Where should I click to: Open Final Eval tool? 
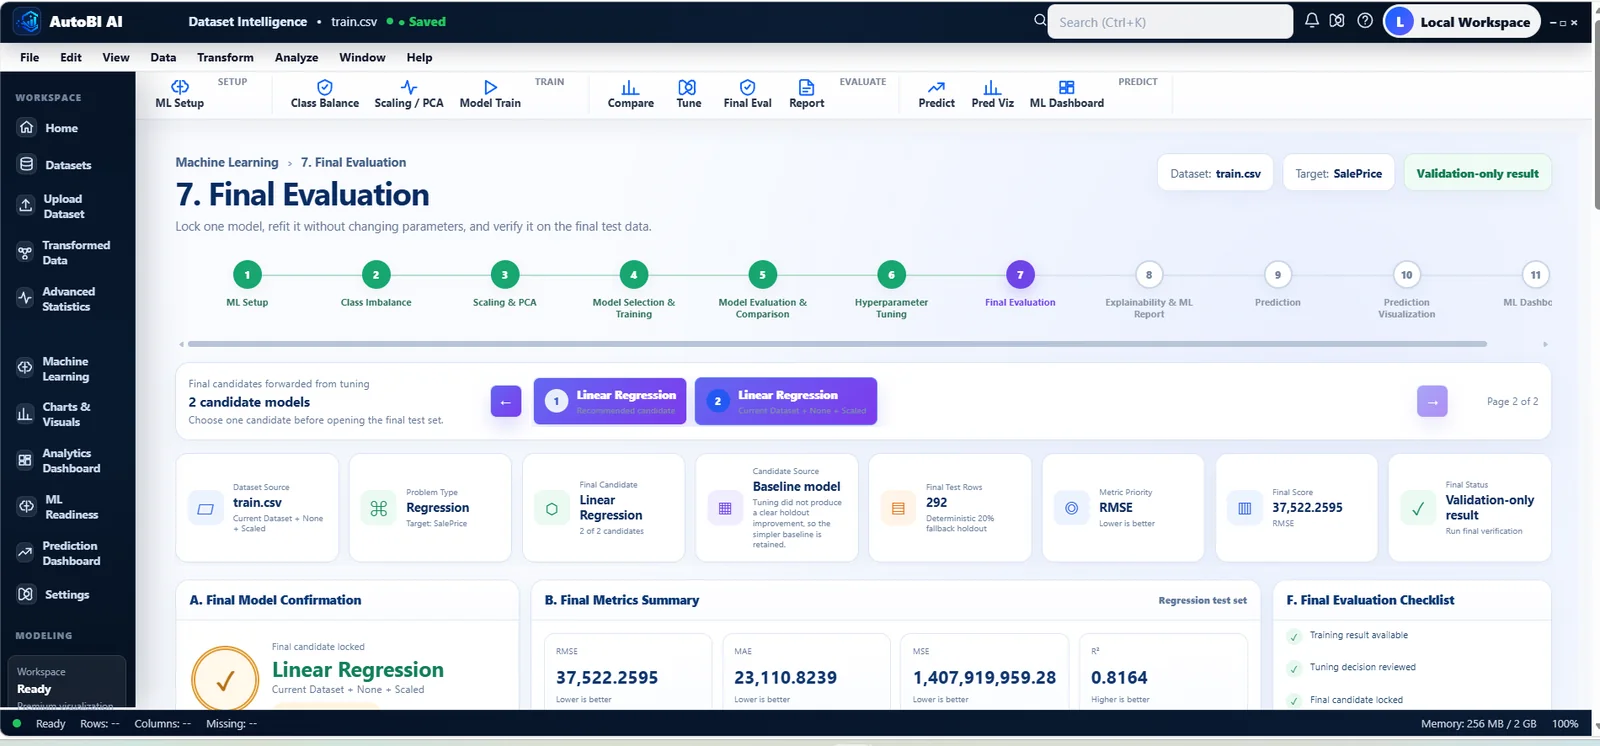(x=747, y=94)
